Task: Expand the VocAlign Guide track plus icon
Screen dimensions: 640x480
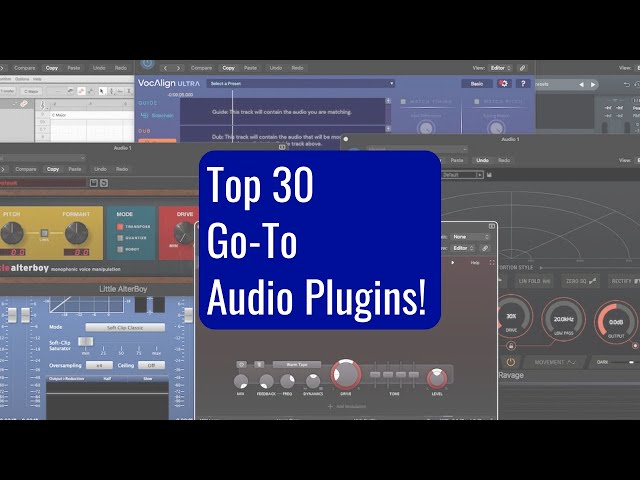Action: [388, 100]
